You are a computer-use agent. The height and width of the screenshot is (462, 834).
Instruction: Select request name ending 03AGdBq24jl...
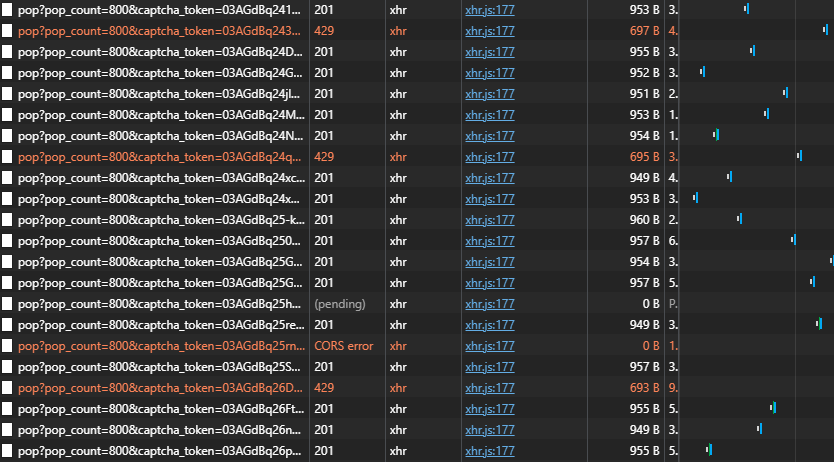(x=159, y=94)
